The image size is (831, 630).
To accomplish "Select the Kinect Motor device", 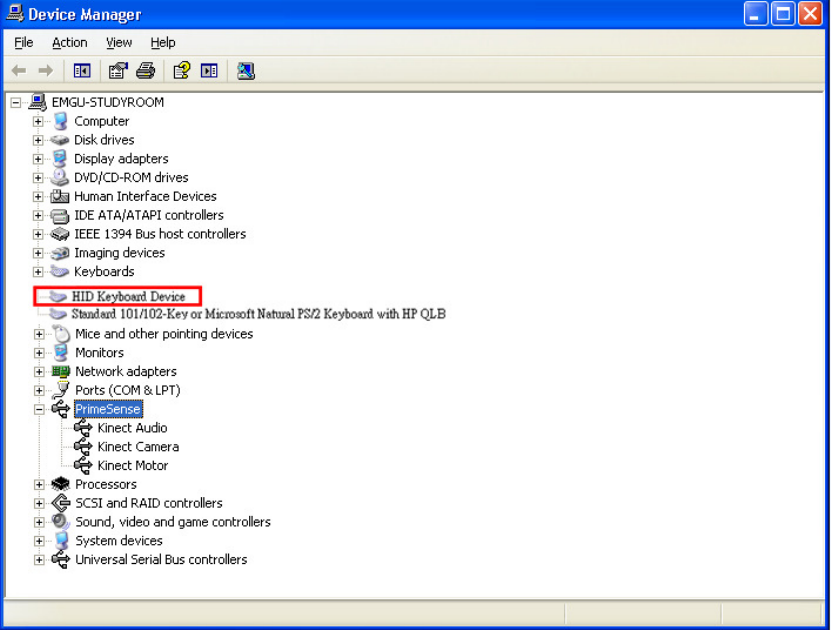I will tap(132, 465).
